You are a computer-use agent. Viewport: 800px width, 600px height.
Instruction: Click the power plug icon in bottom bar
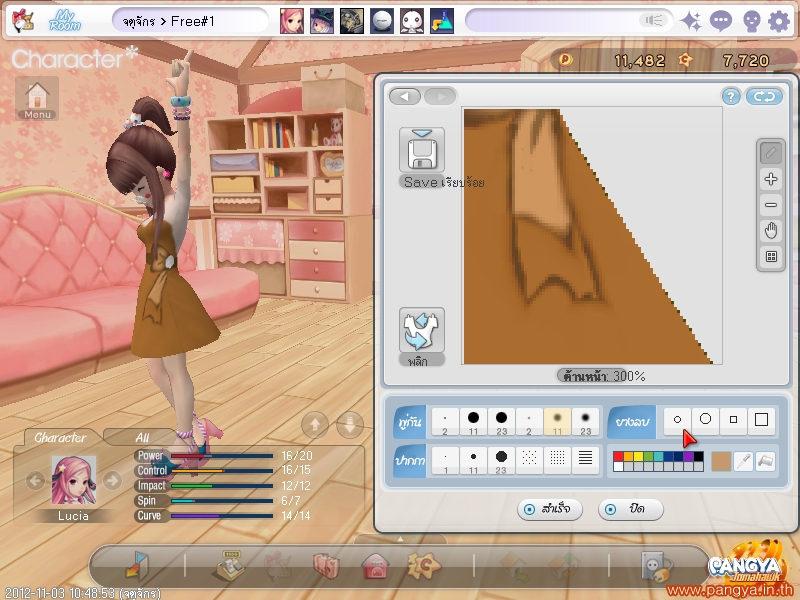point(657,566)
